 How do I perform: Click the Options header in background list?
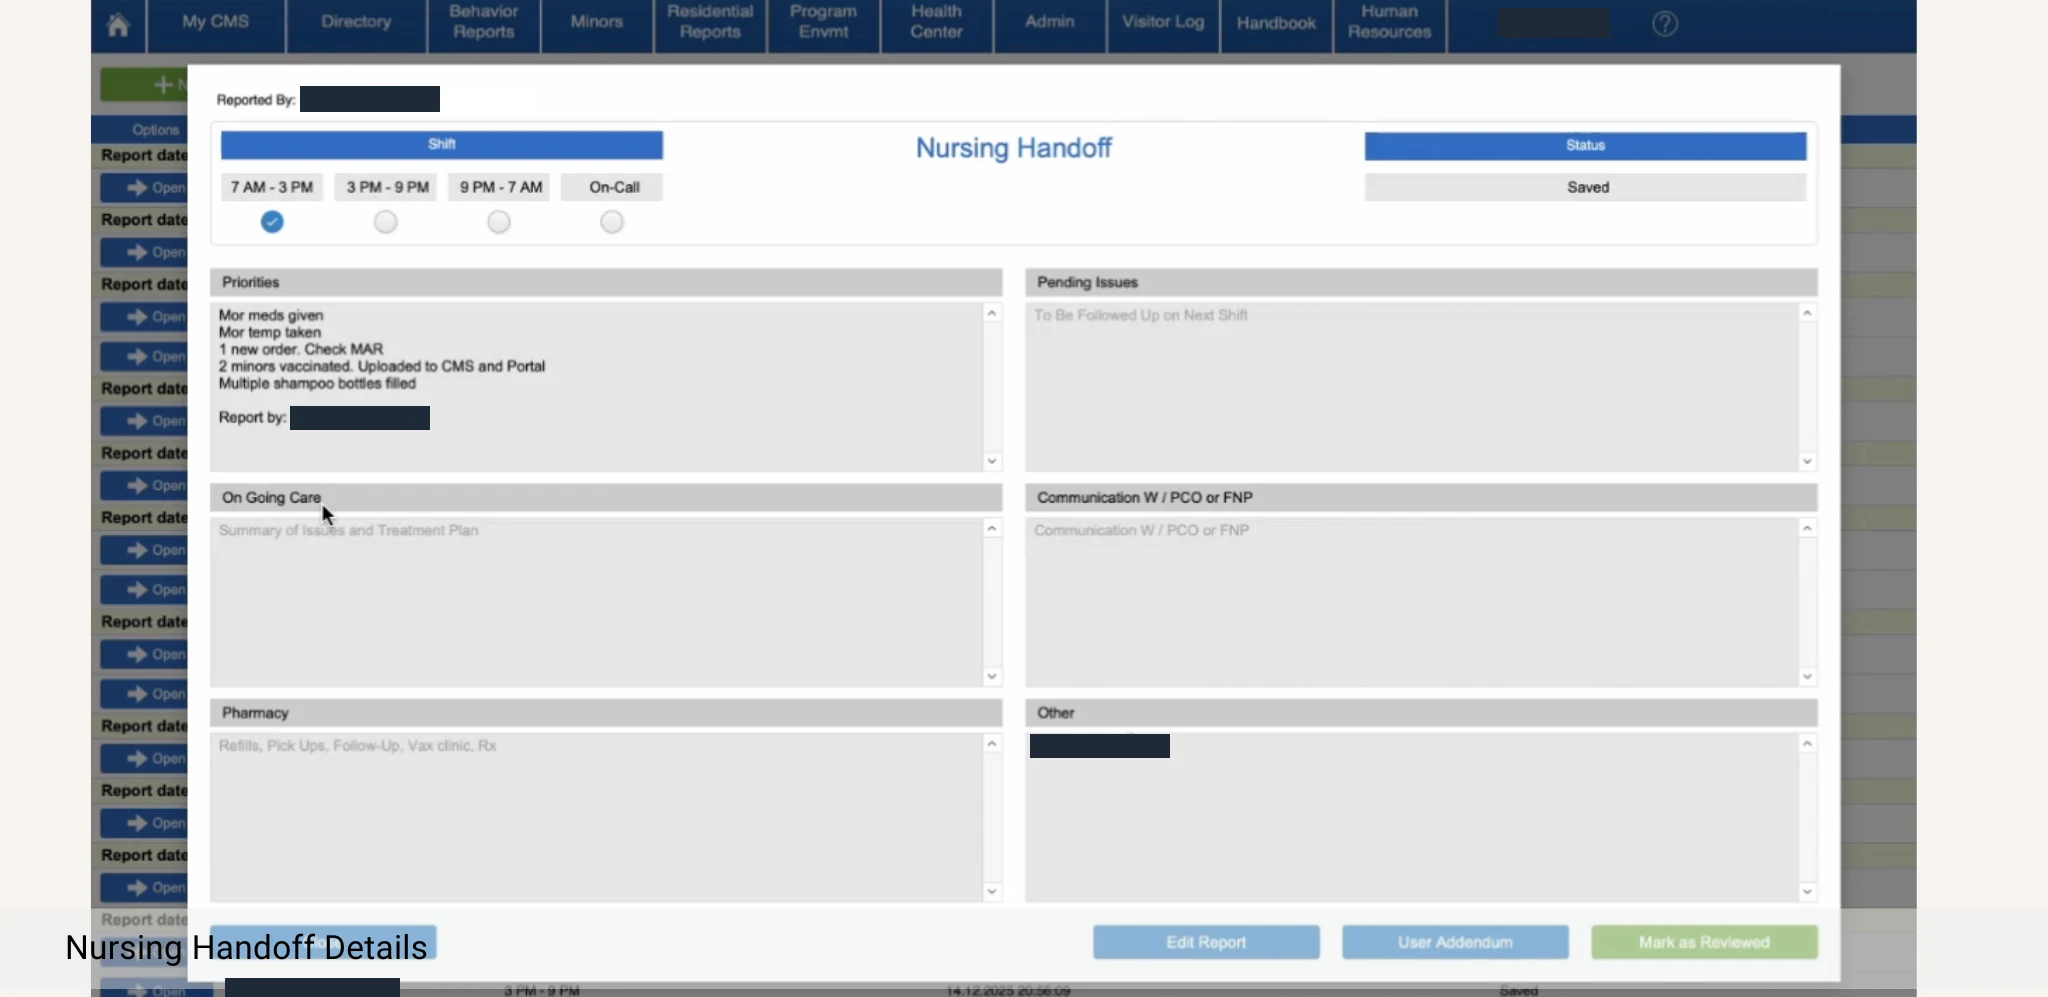point(155,130)
